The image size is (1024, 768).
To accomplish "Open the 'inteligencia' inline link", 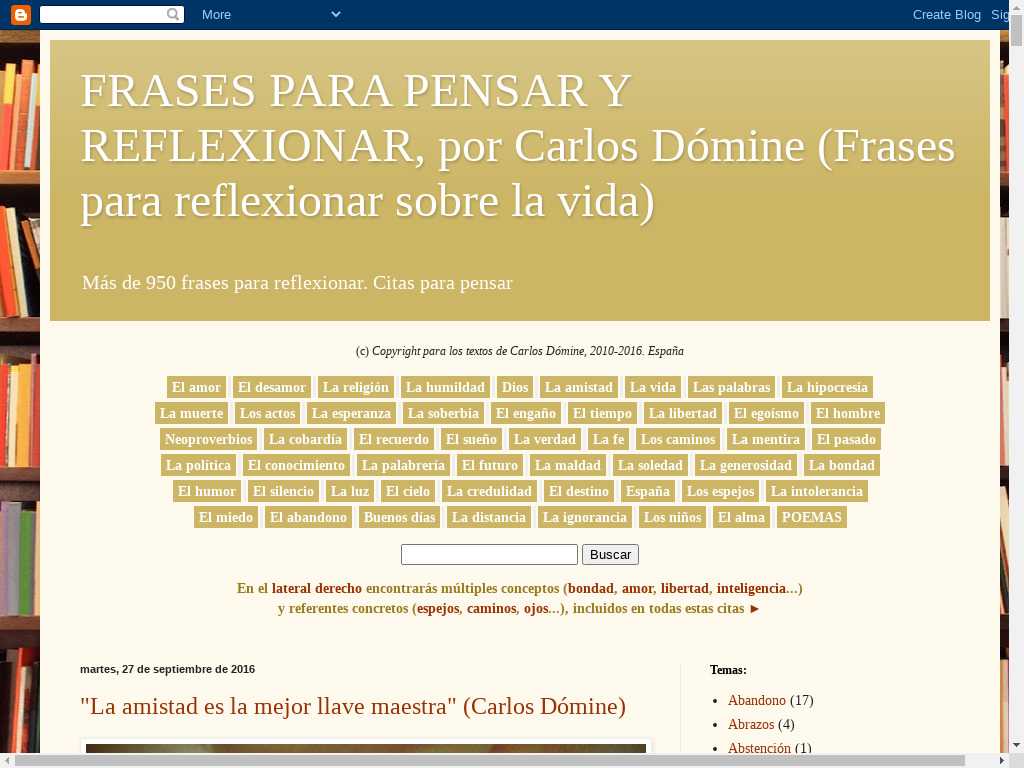I will 751,588.
